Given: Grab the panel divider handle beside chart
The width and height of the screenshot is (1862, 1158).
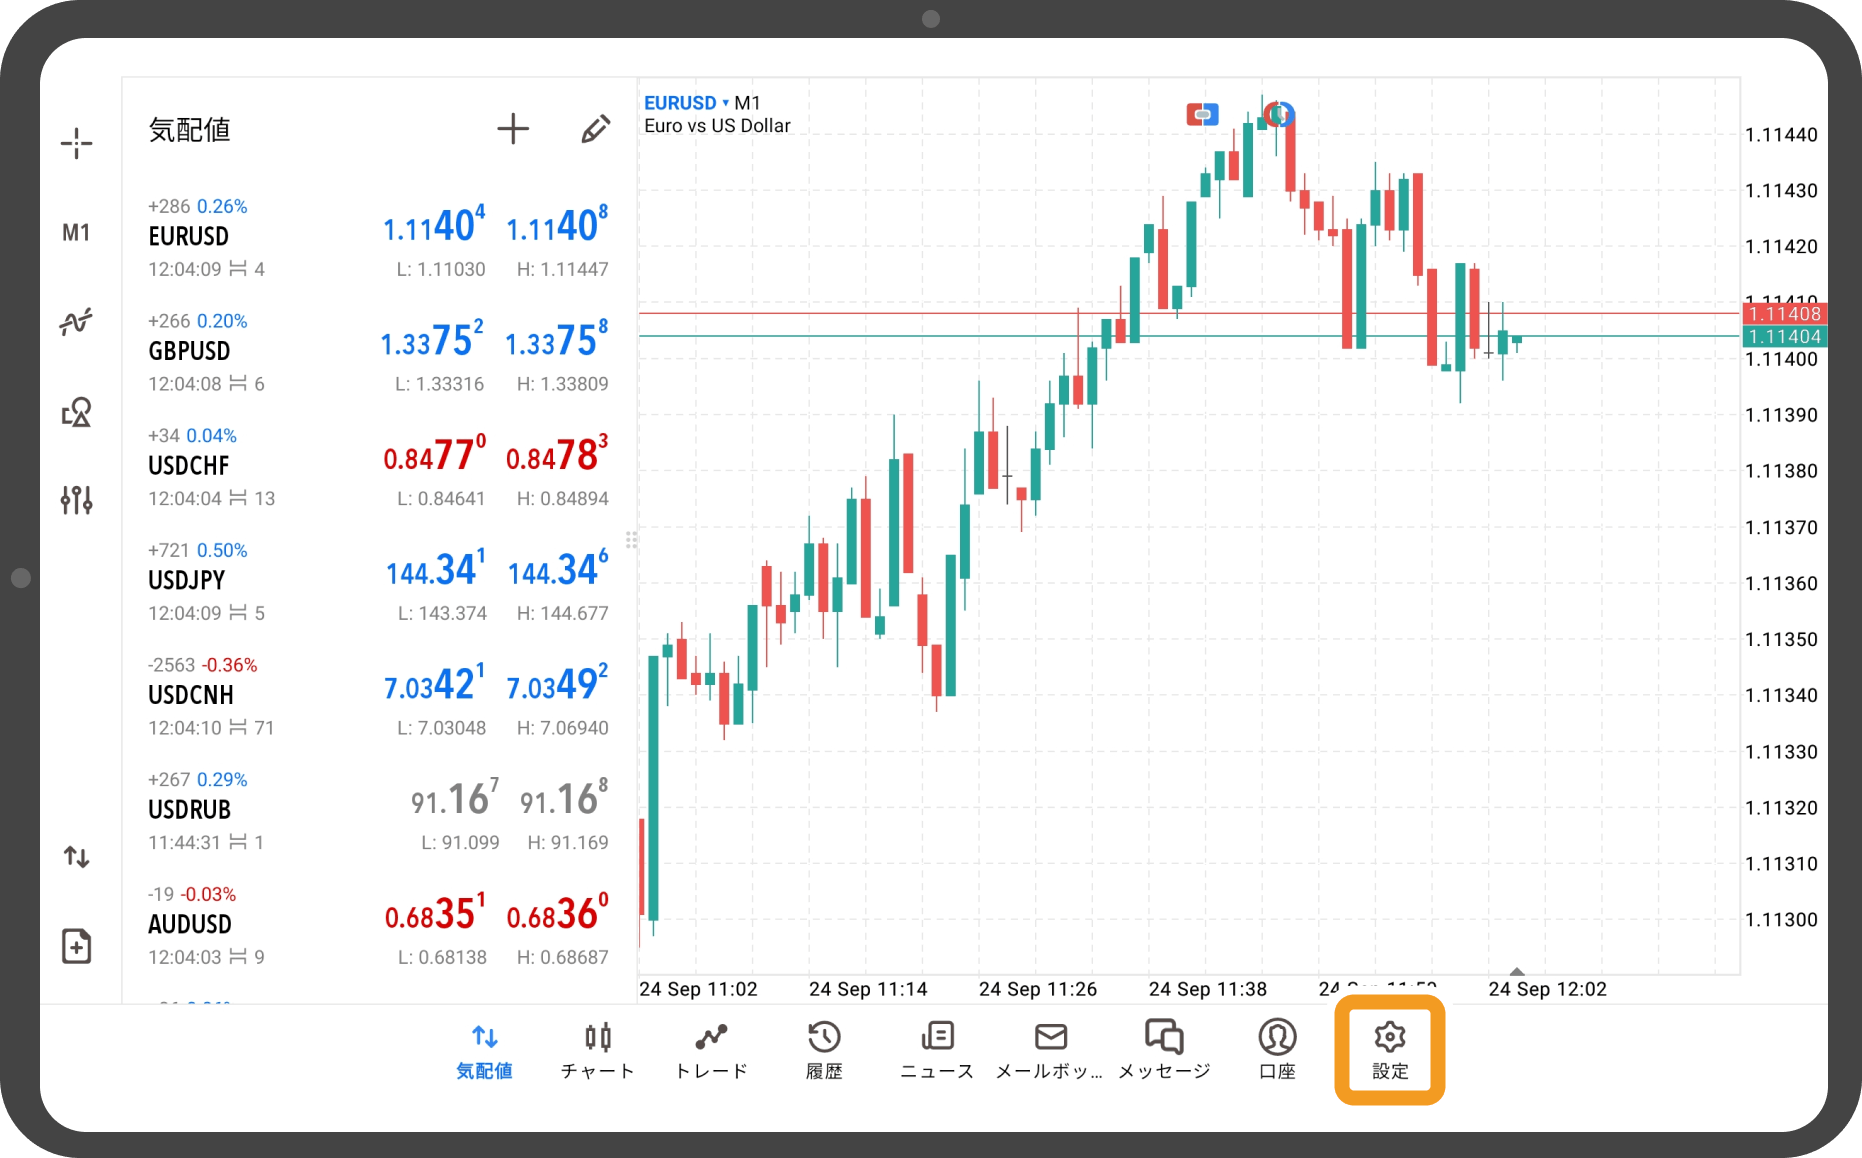Looking at the screenshot, I should pyautogui.click(x=631, y=540).
